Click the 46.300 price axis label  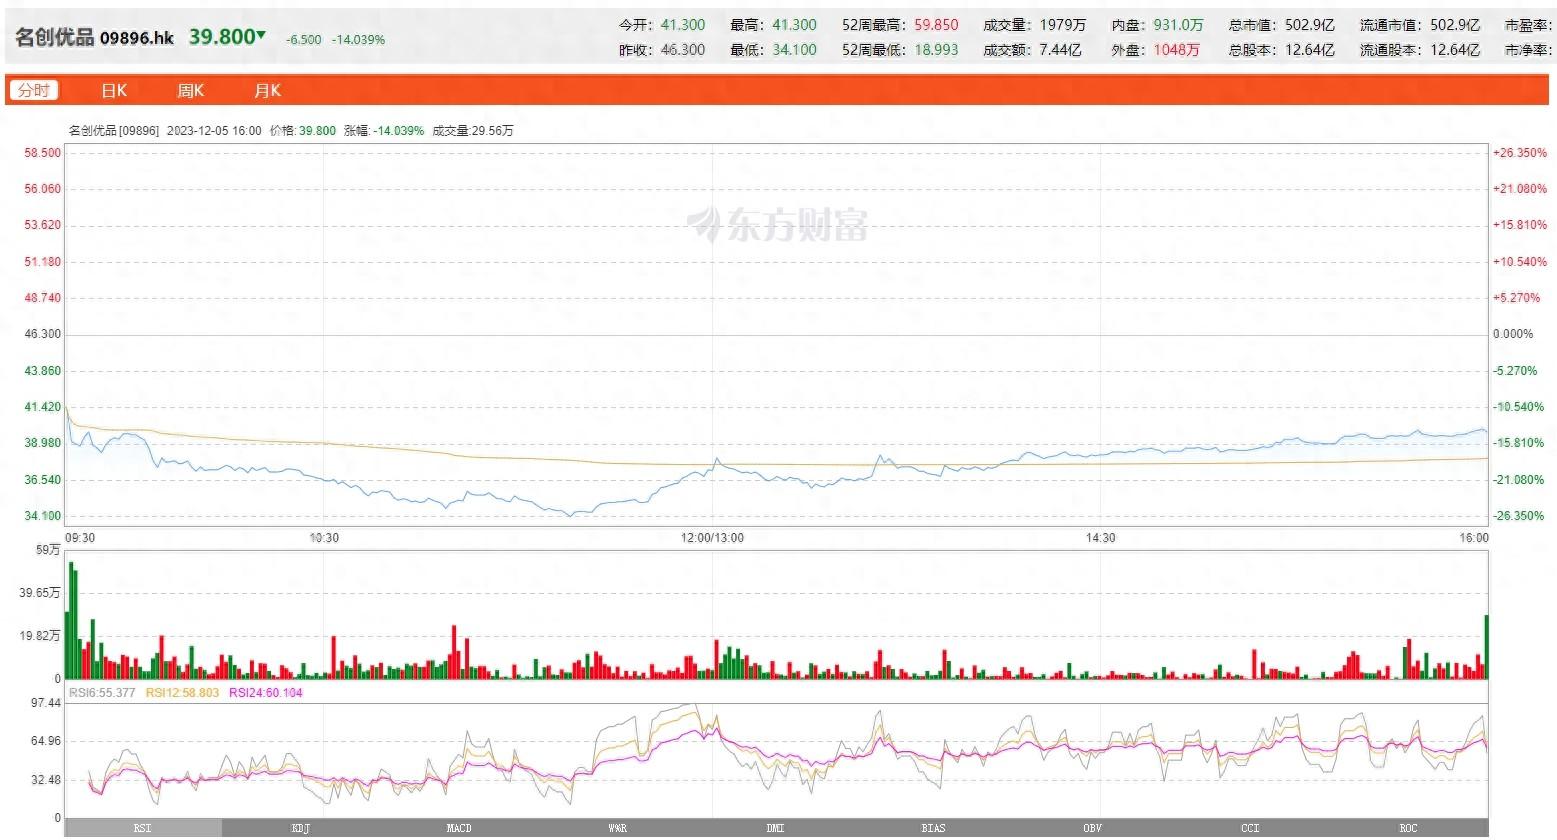43,334
